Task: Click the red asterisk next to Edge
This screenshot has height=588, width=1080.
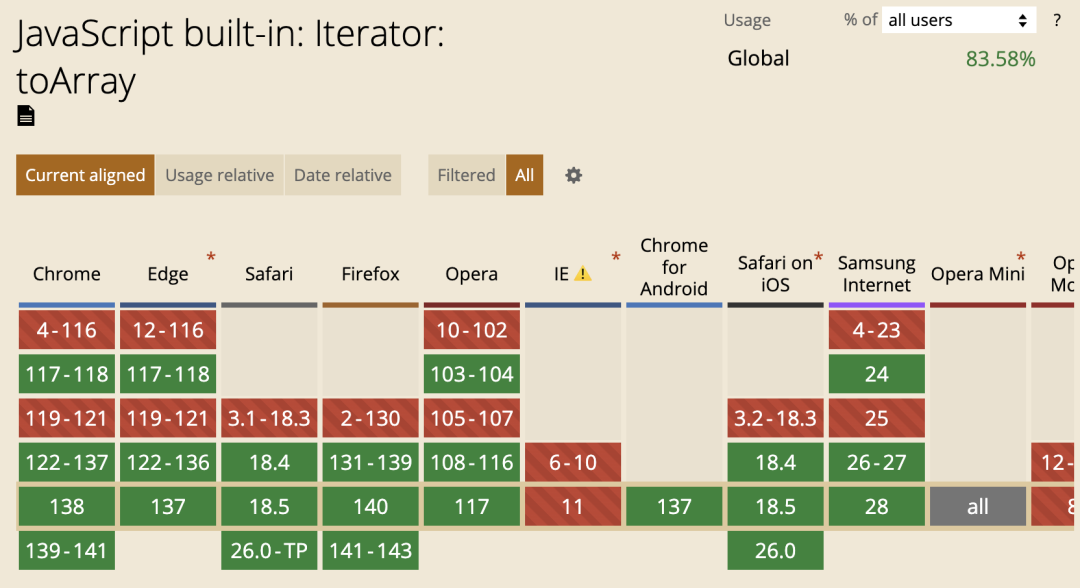Action: tap(211, 257)
